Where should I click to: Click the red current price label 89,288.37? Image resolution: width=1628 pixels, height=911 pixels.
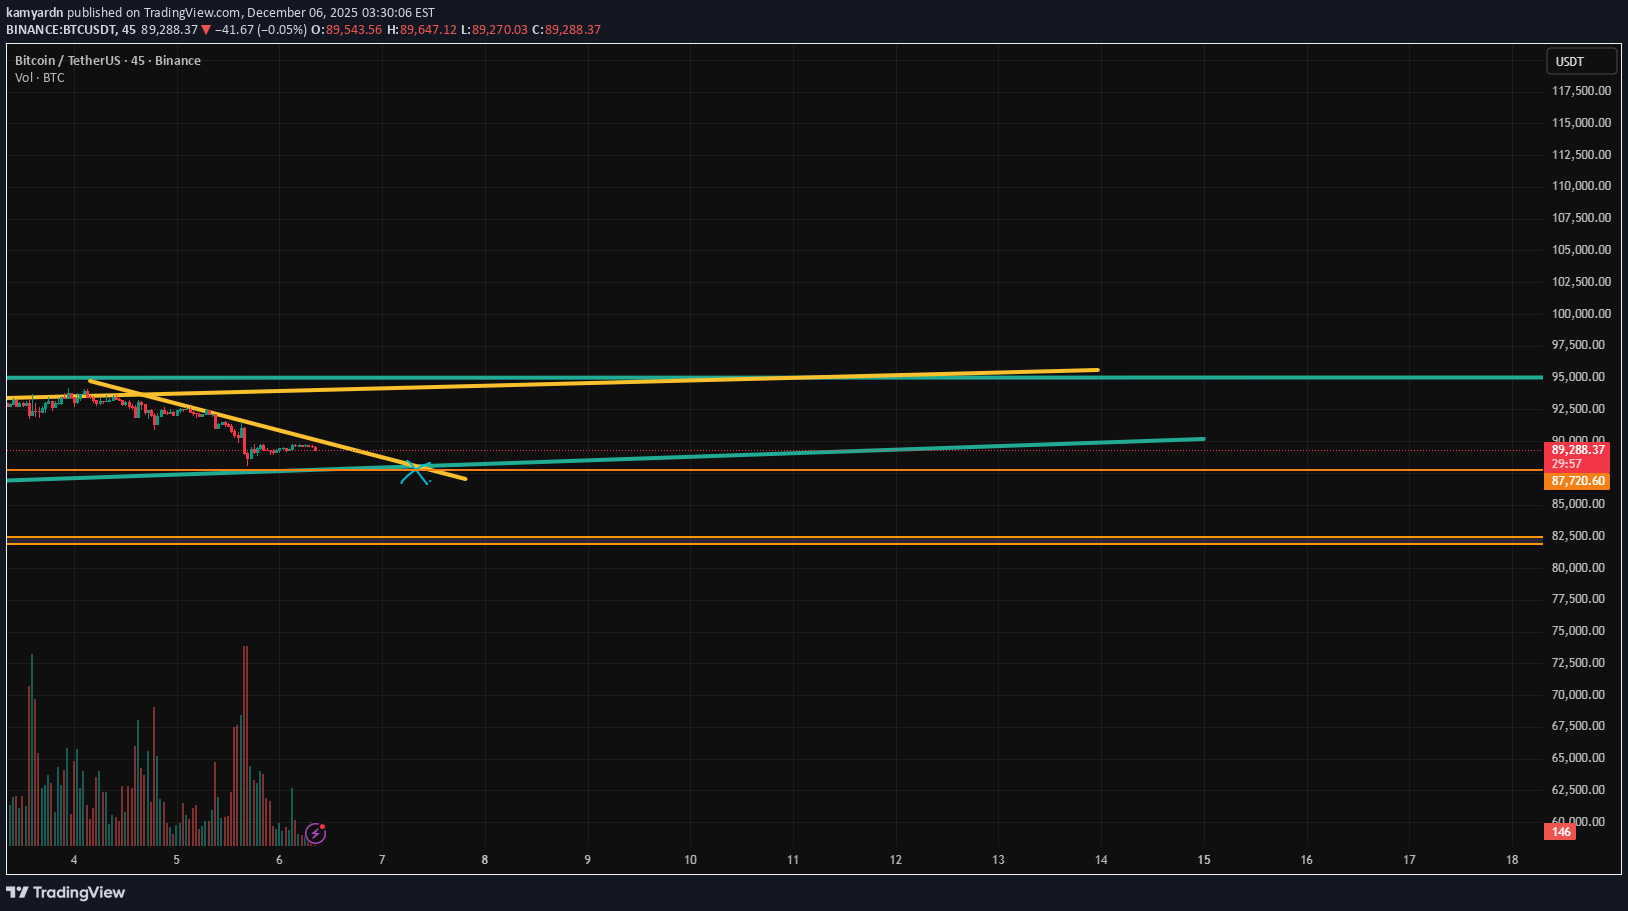1577,450
